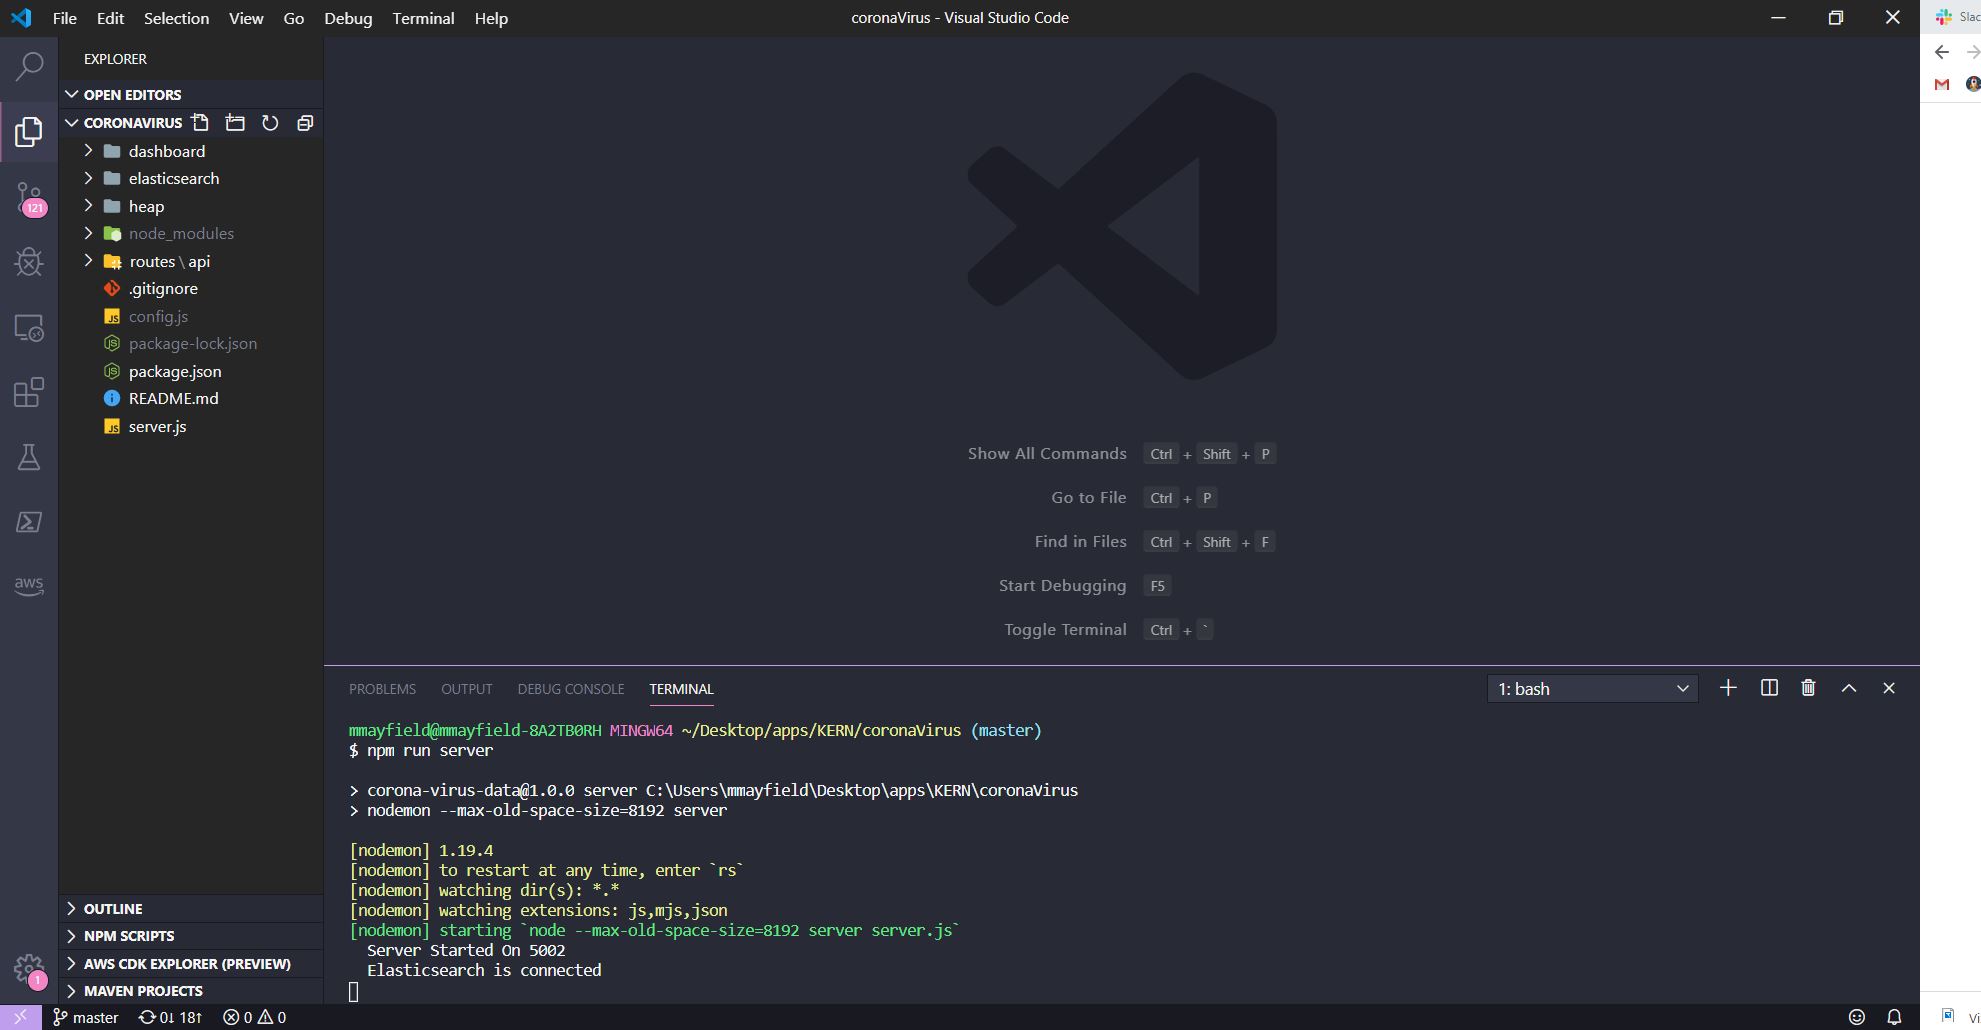Open the PowerShell panel icon in activity bar
The image size is (1981, 1030).
tap(29, 522)
